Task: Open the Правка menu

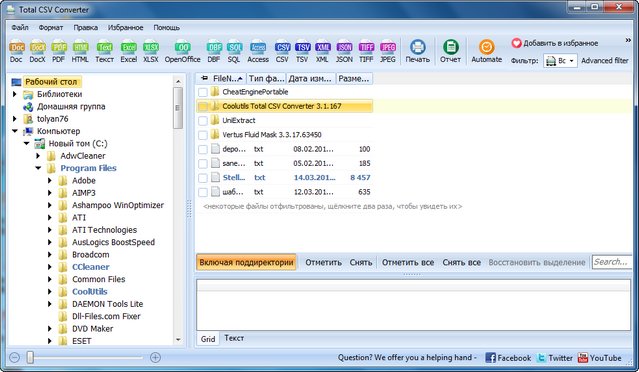Action: click(x=86, y=28)
